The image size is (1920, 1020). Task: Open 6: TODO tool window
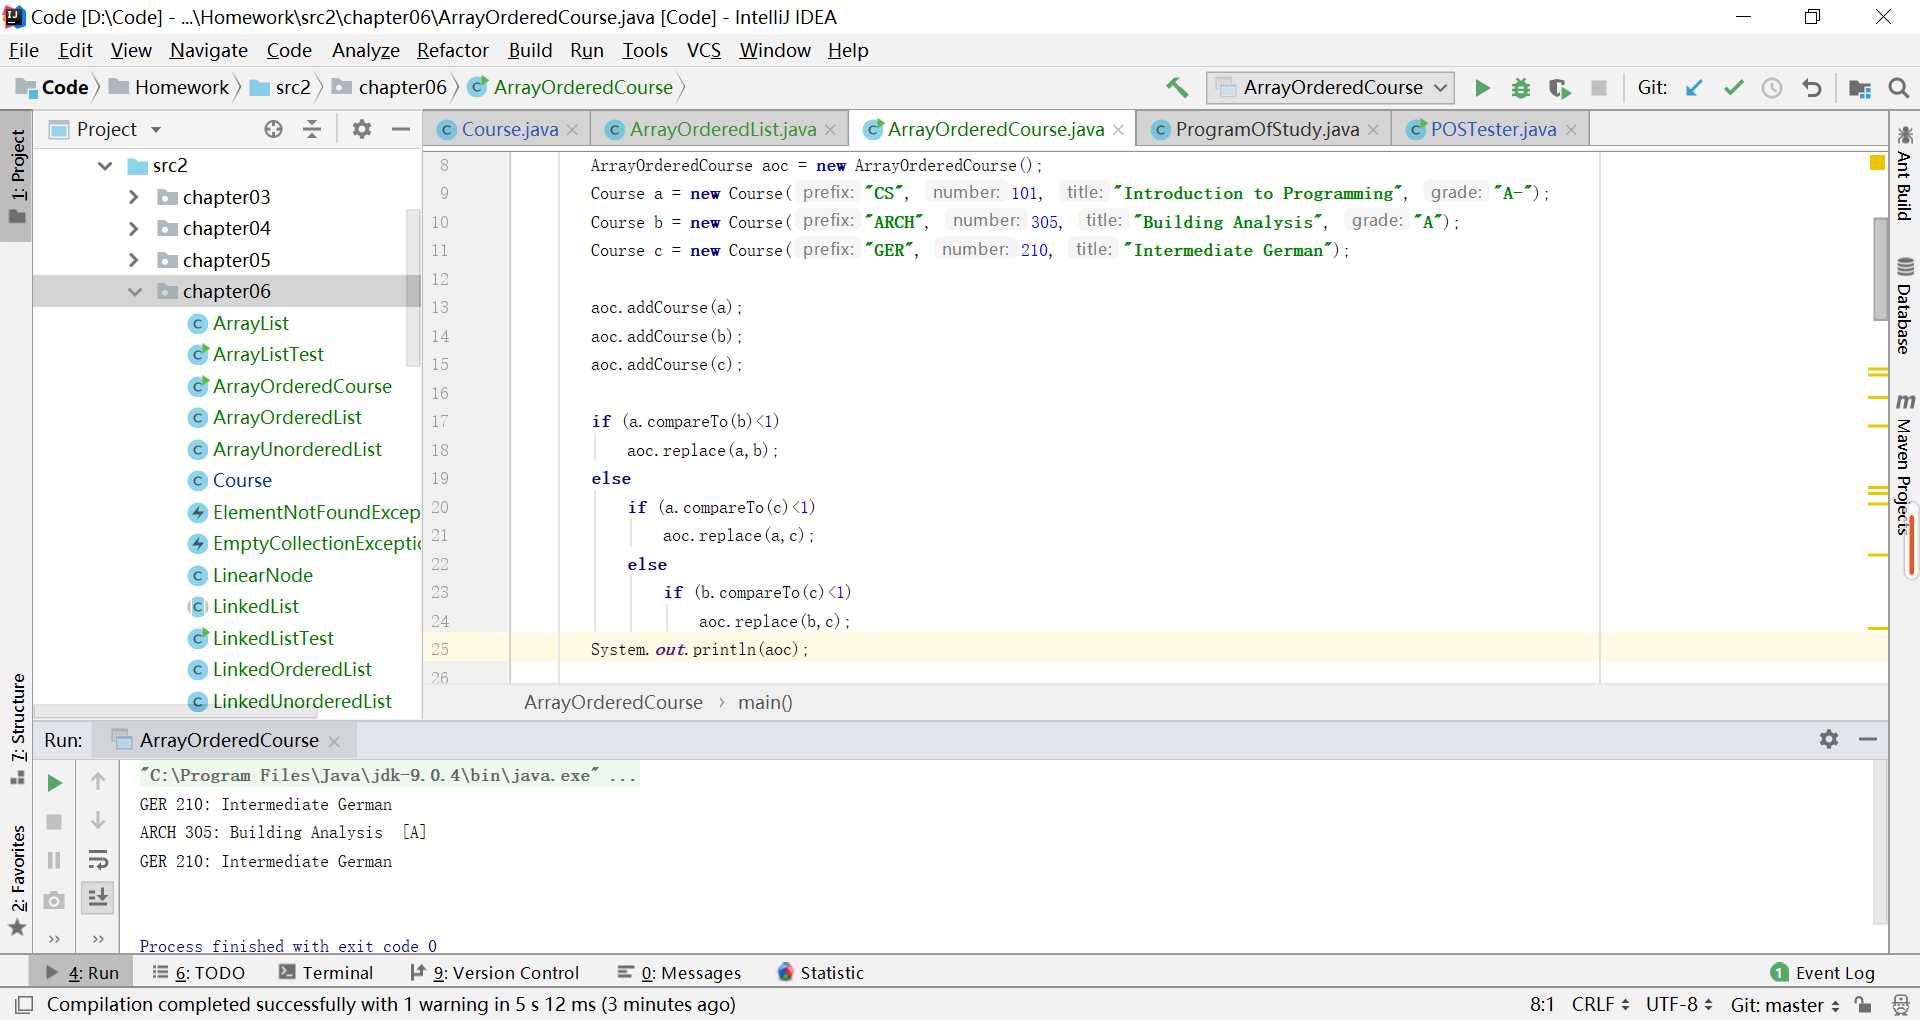click(x=198, y=973)
